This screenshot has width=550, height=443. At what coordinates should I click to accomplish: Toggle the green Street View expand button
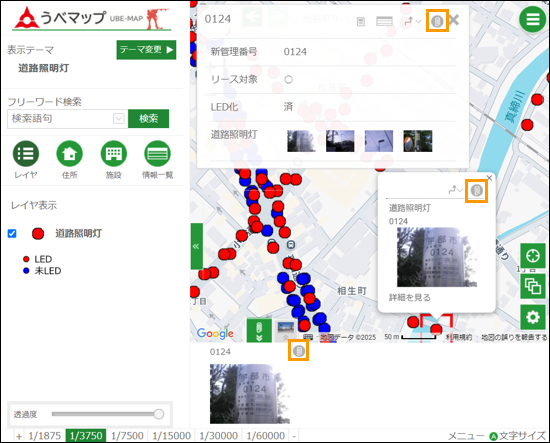coord(259,330)
